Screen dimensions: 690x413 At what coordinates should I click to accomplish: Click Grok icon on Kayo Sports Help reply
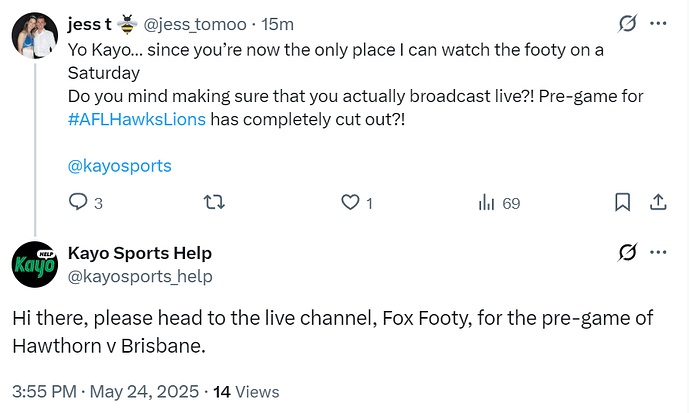tap(628, 252)
